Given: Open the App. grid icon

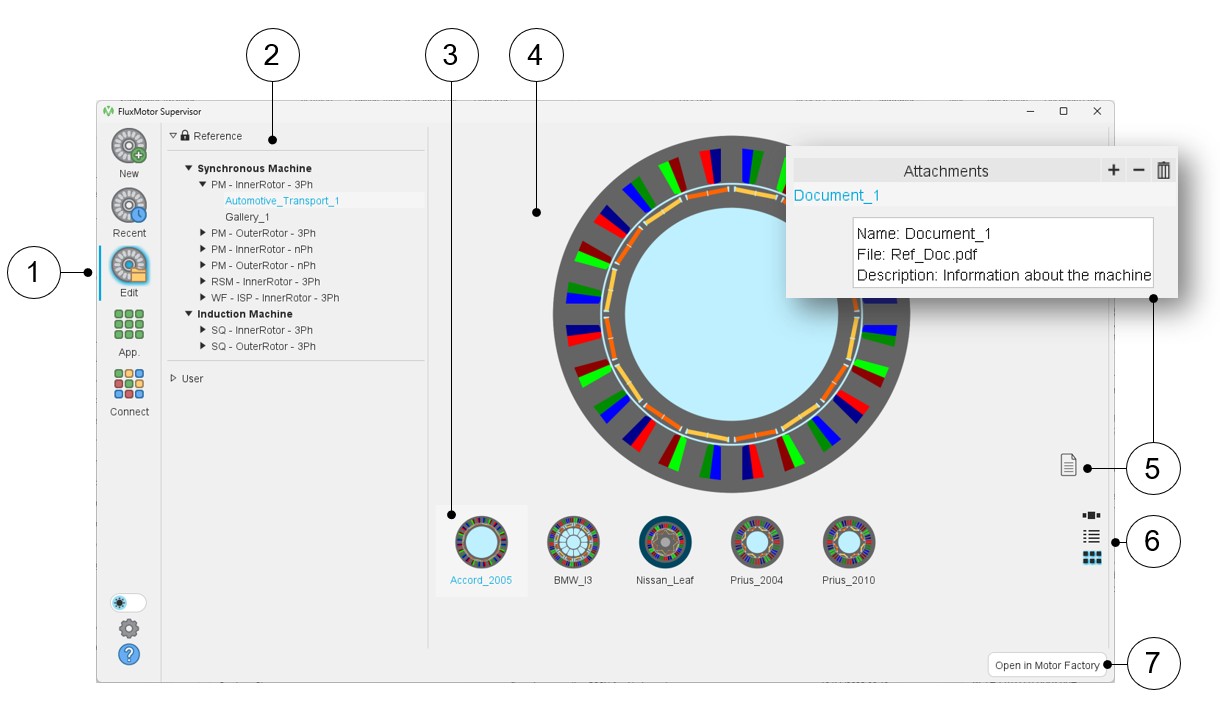Looking at the screenshot, I should (x=129, y=325).
